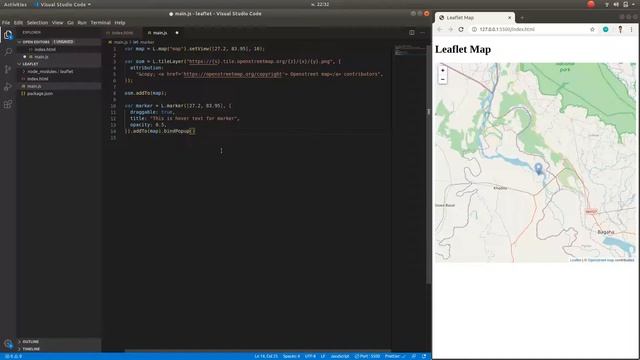Open a new browser tab with plus
The image size is (640, 360).
(x=522, y=18)
